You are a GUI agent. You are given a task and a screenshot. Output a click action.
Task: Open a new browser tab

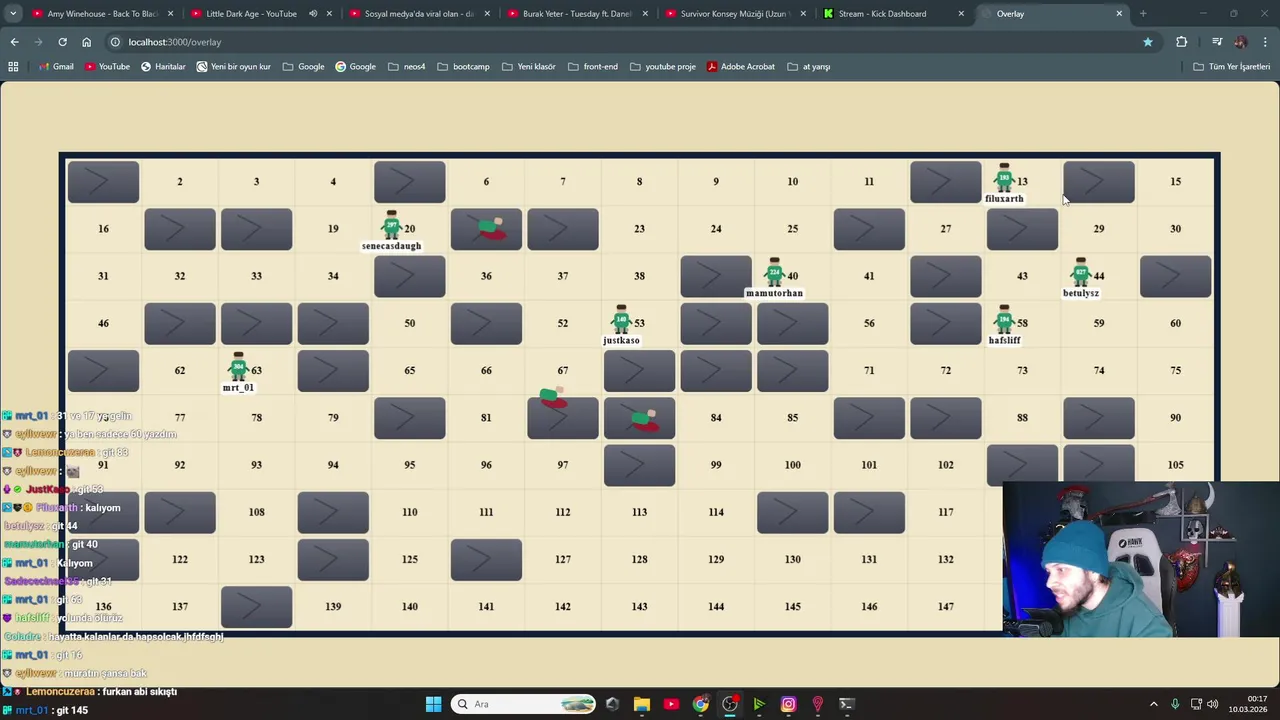click(1143, 14)
